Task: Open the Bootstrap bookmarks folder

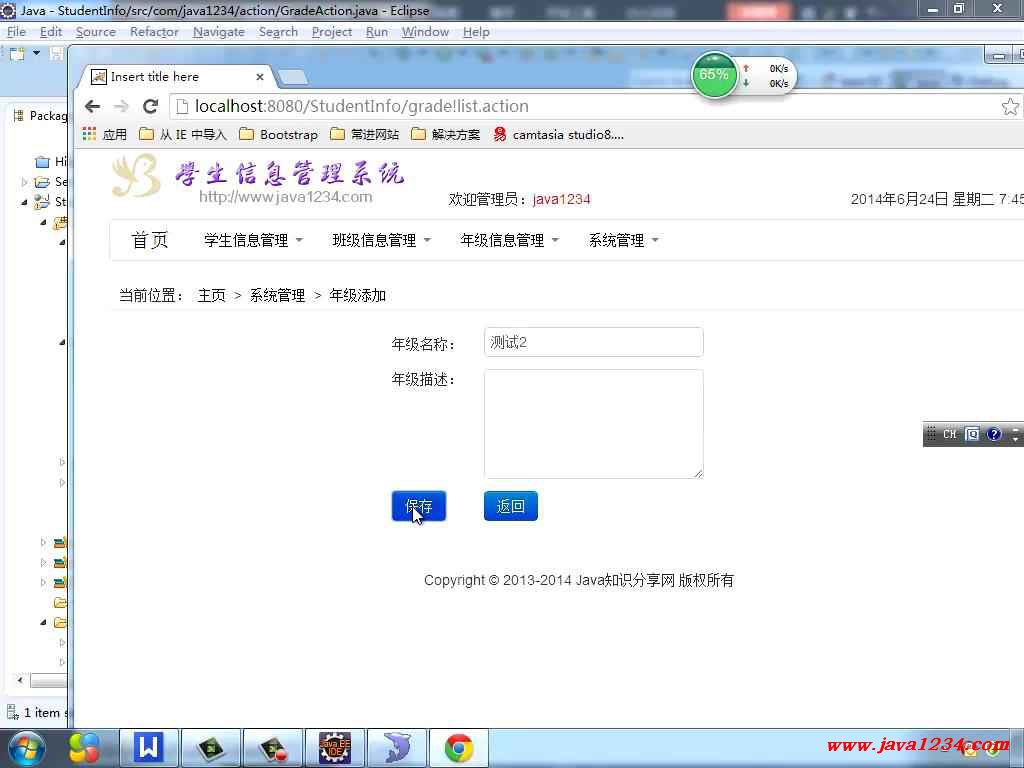Action: (278, 134)
